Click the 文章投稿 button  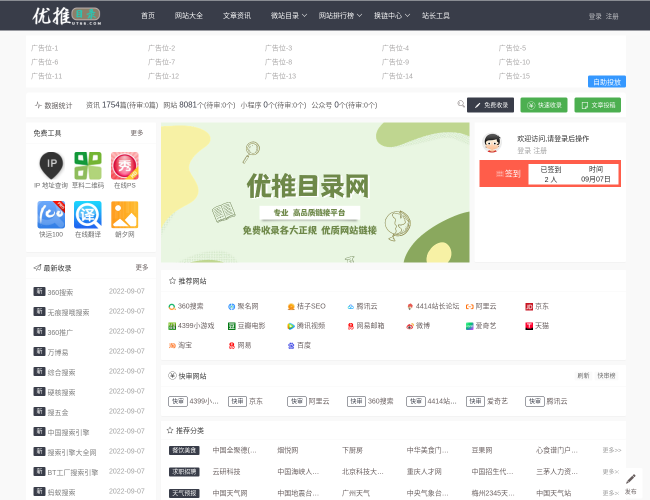(x=598, y=105)
